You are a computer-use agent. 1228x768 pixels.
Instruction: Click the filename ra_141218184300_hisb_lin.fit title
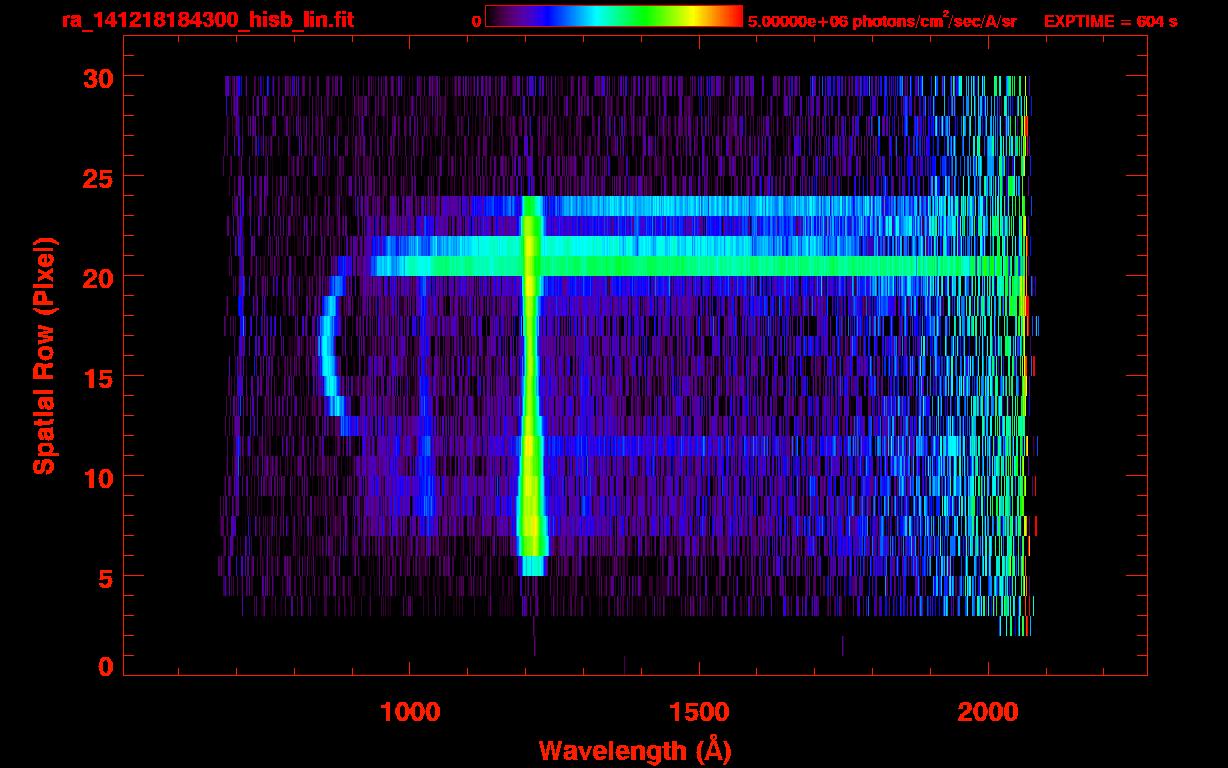207,20
